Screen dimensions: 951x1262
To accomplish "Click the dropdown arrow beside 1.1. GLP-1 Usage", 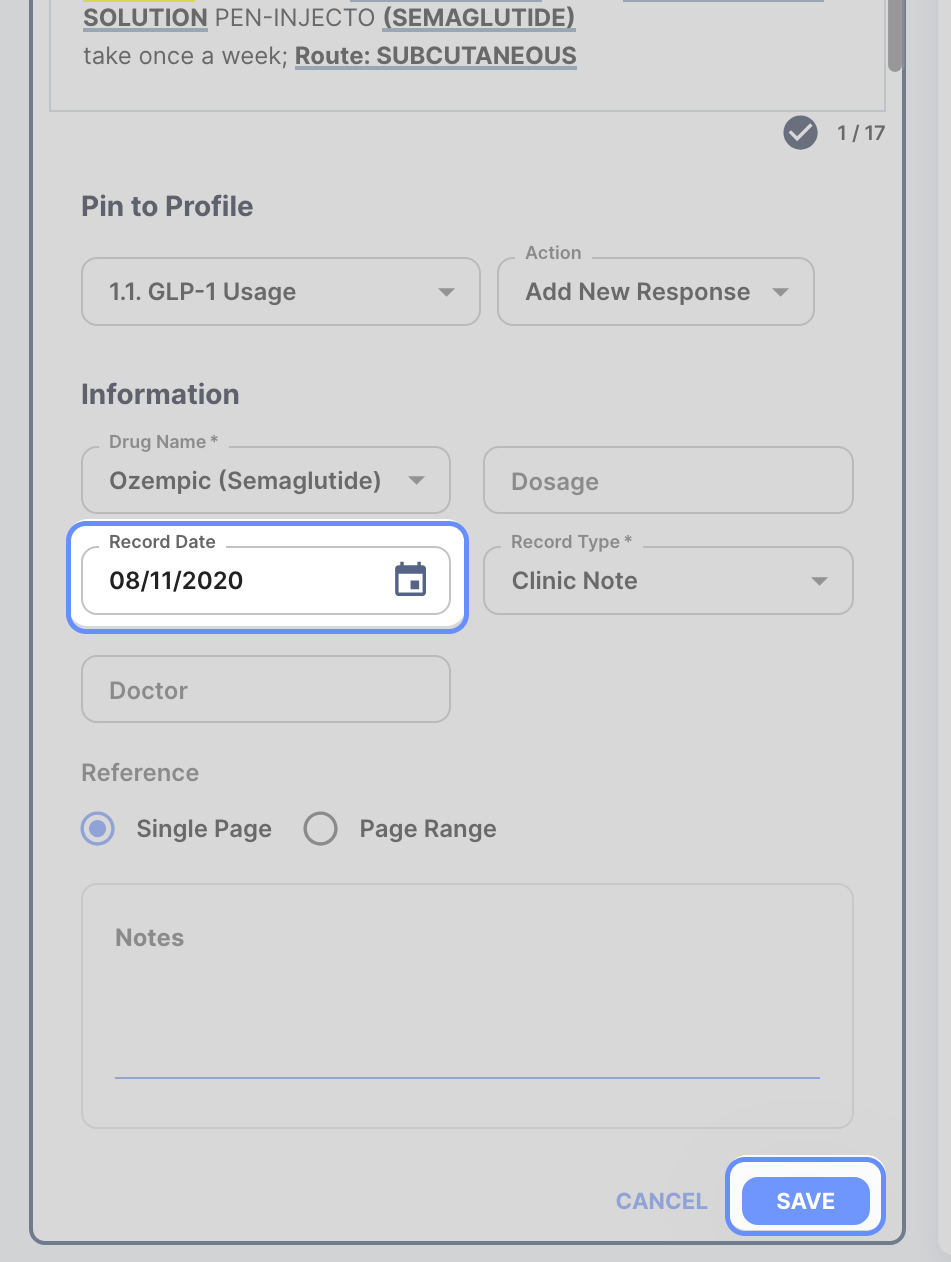I will coord(446,291).
